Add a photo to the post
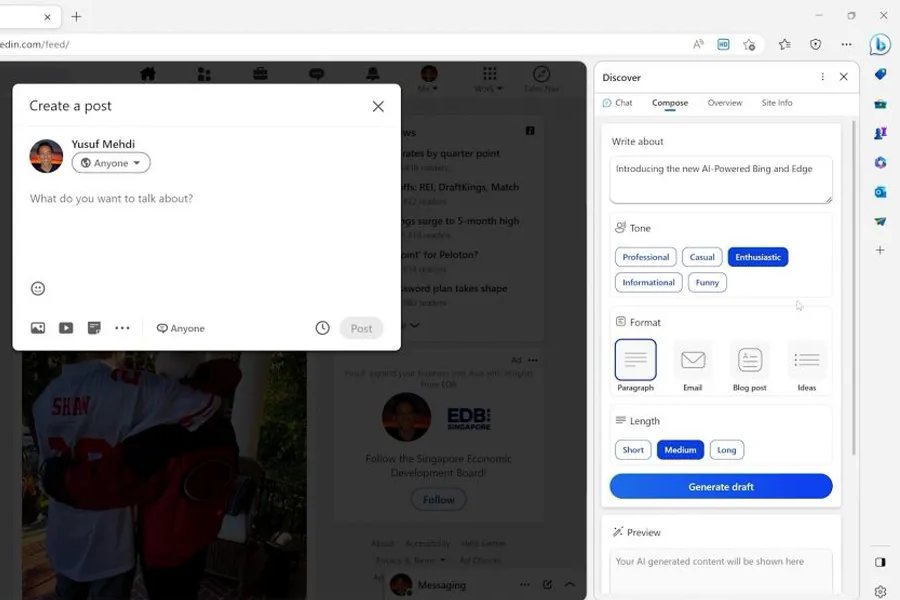 click(38, 328)
